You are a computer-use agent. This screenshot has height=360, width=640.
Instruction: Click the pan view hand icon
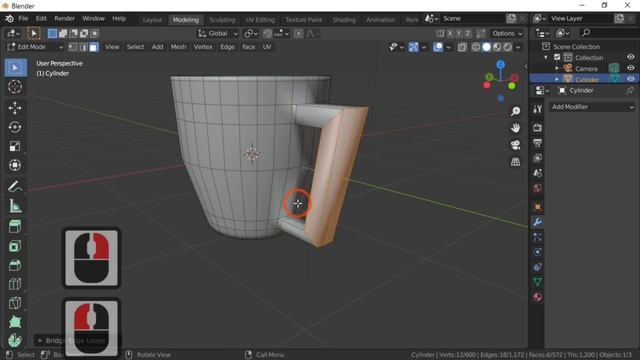[516, 128]
